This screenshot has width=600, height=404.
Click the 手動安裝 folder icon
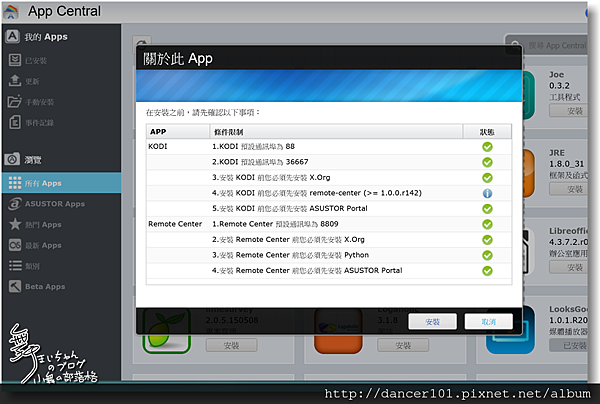point(15,101)
